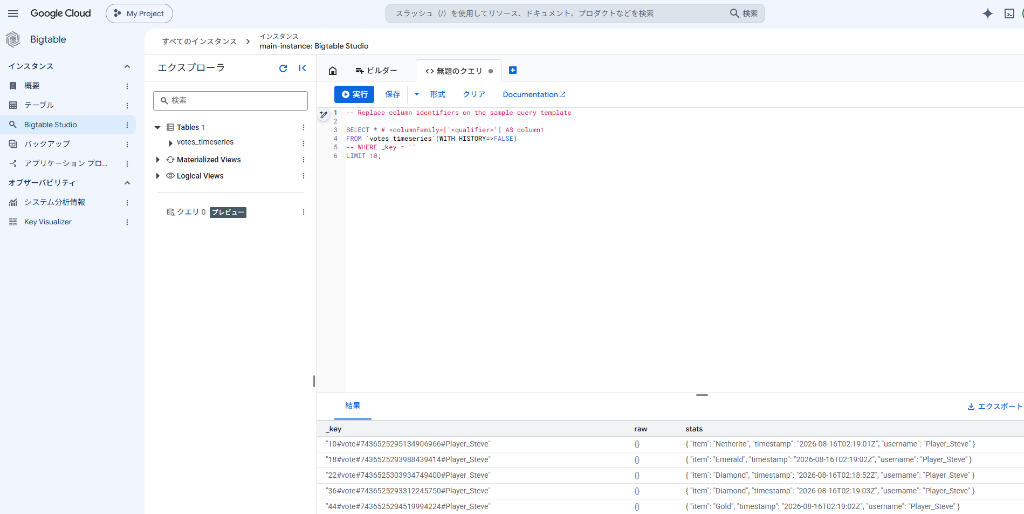Collapse the オブザーバビリティ sidebar section
This screenshot has height=514, width=1024.
coord(127,183)
